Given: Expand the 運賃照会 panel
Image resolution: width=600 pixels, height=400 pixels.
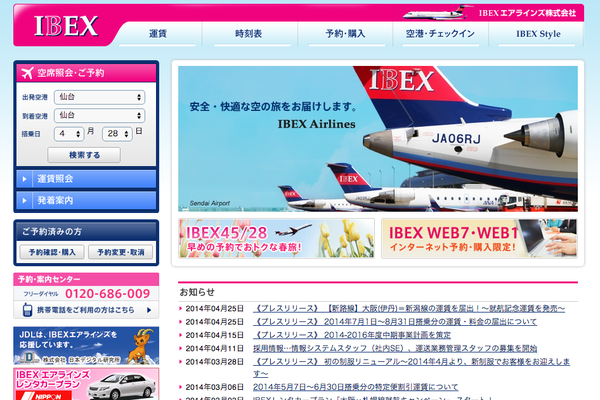Looking at the screenshot, I should pyautogui.click(x=86, y=179).
